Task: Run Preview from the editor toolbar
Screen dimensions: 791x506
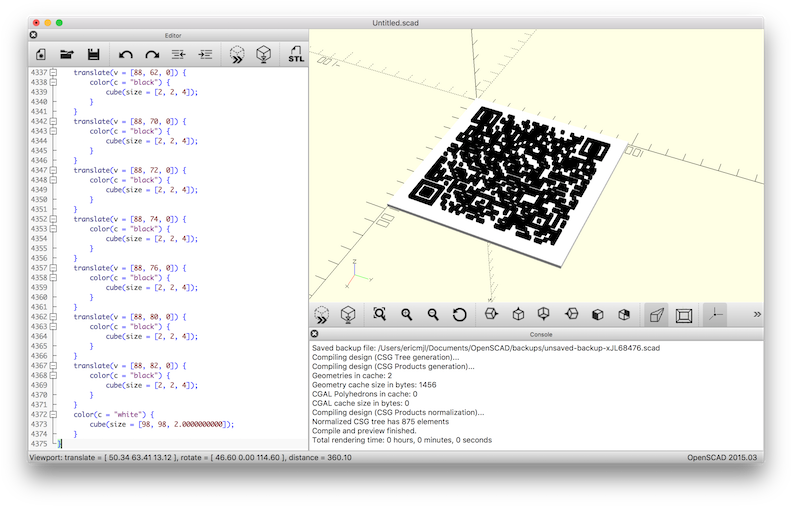Action: tap(237, 54)
